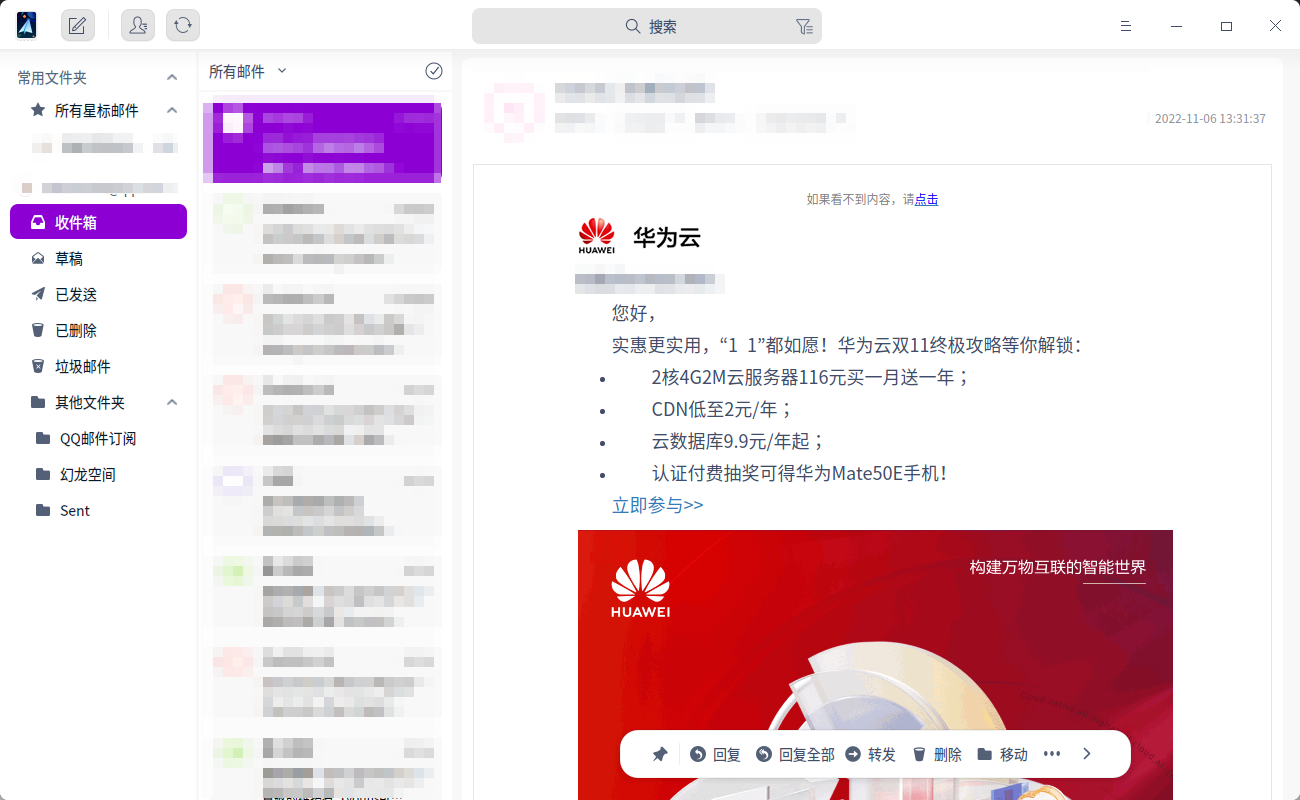
Task: Open the search filter options icon
Action: click(804, 27)
